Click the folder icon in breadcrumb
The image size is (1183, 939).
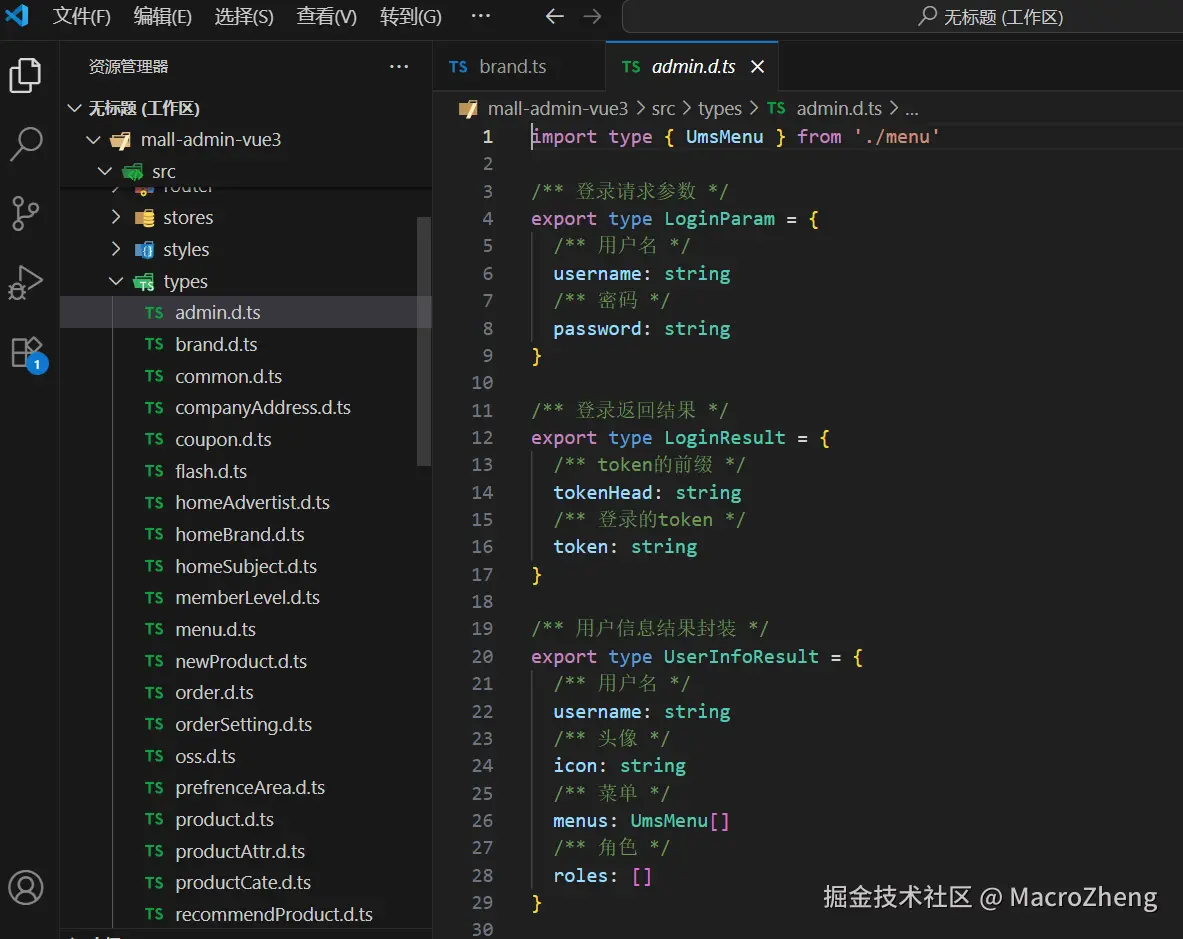(468, 109)
